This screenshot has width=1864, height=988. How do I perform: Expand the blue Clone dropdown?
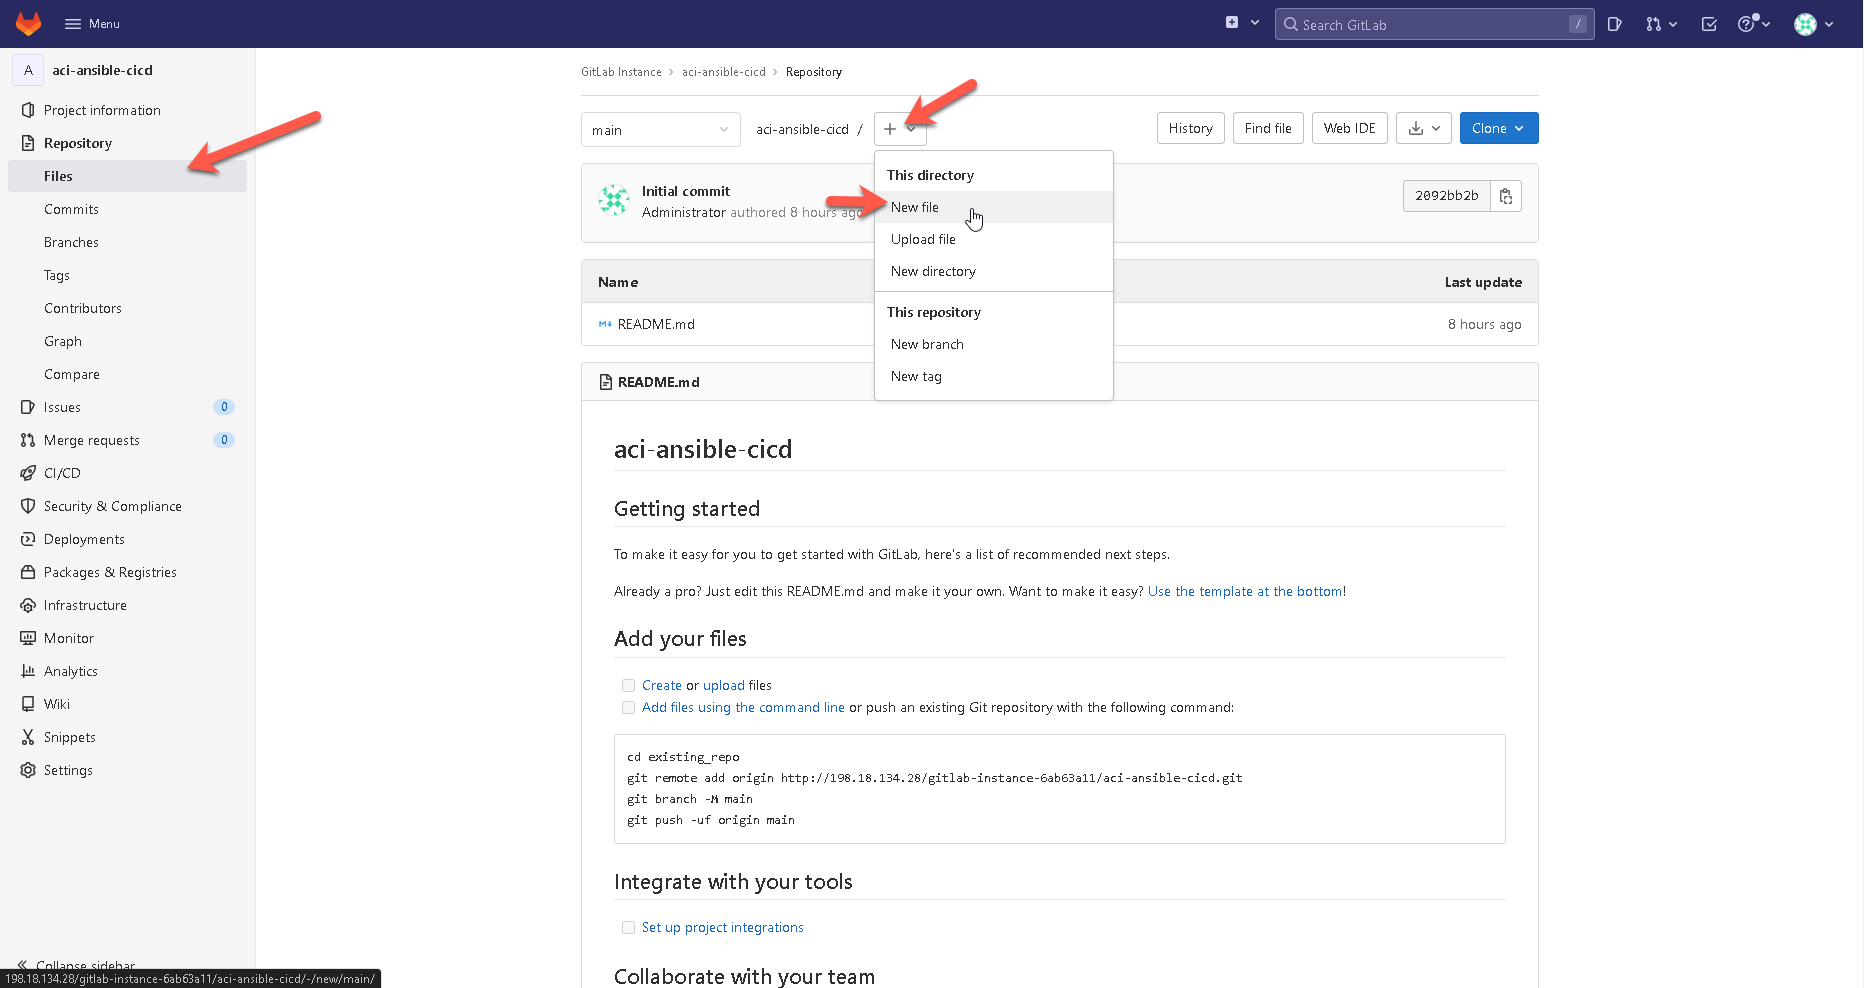tap(1499, 128)
